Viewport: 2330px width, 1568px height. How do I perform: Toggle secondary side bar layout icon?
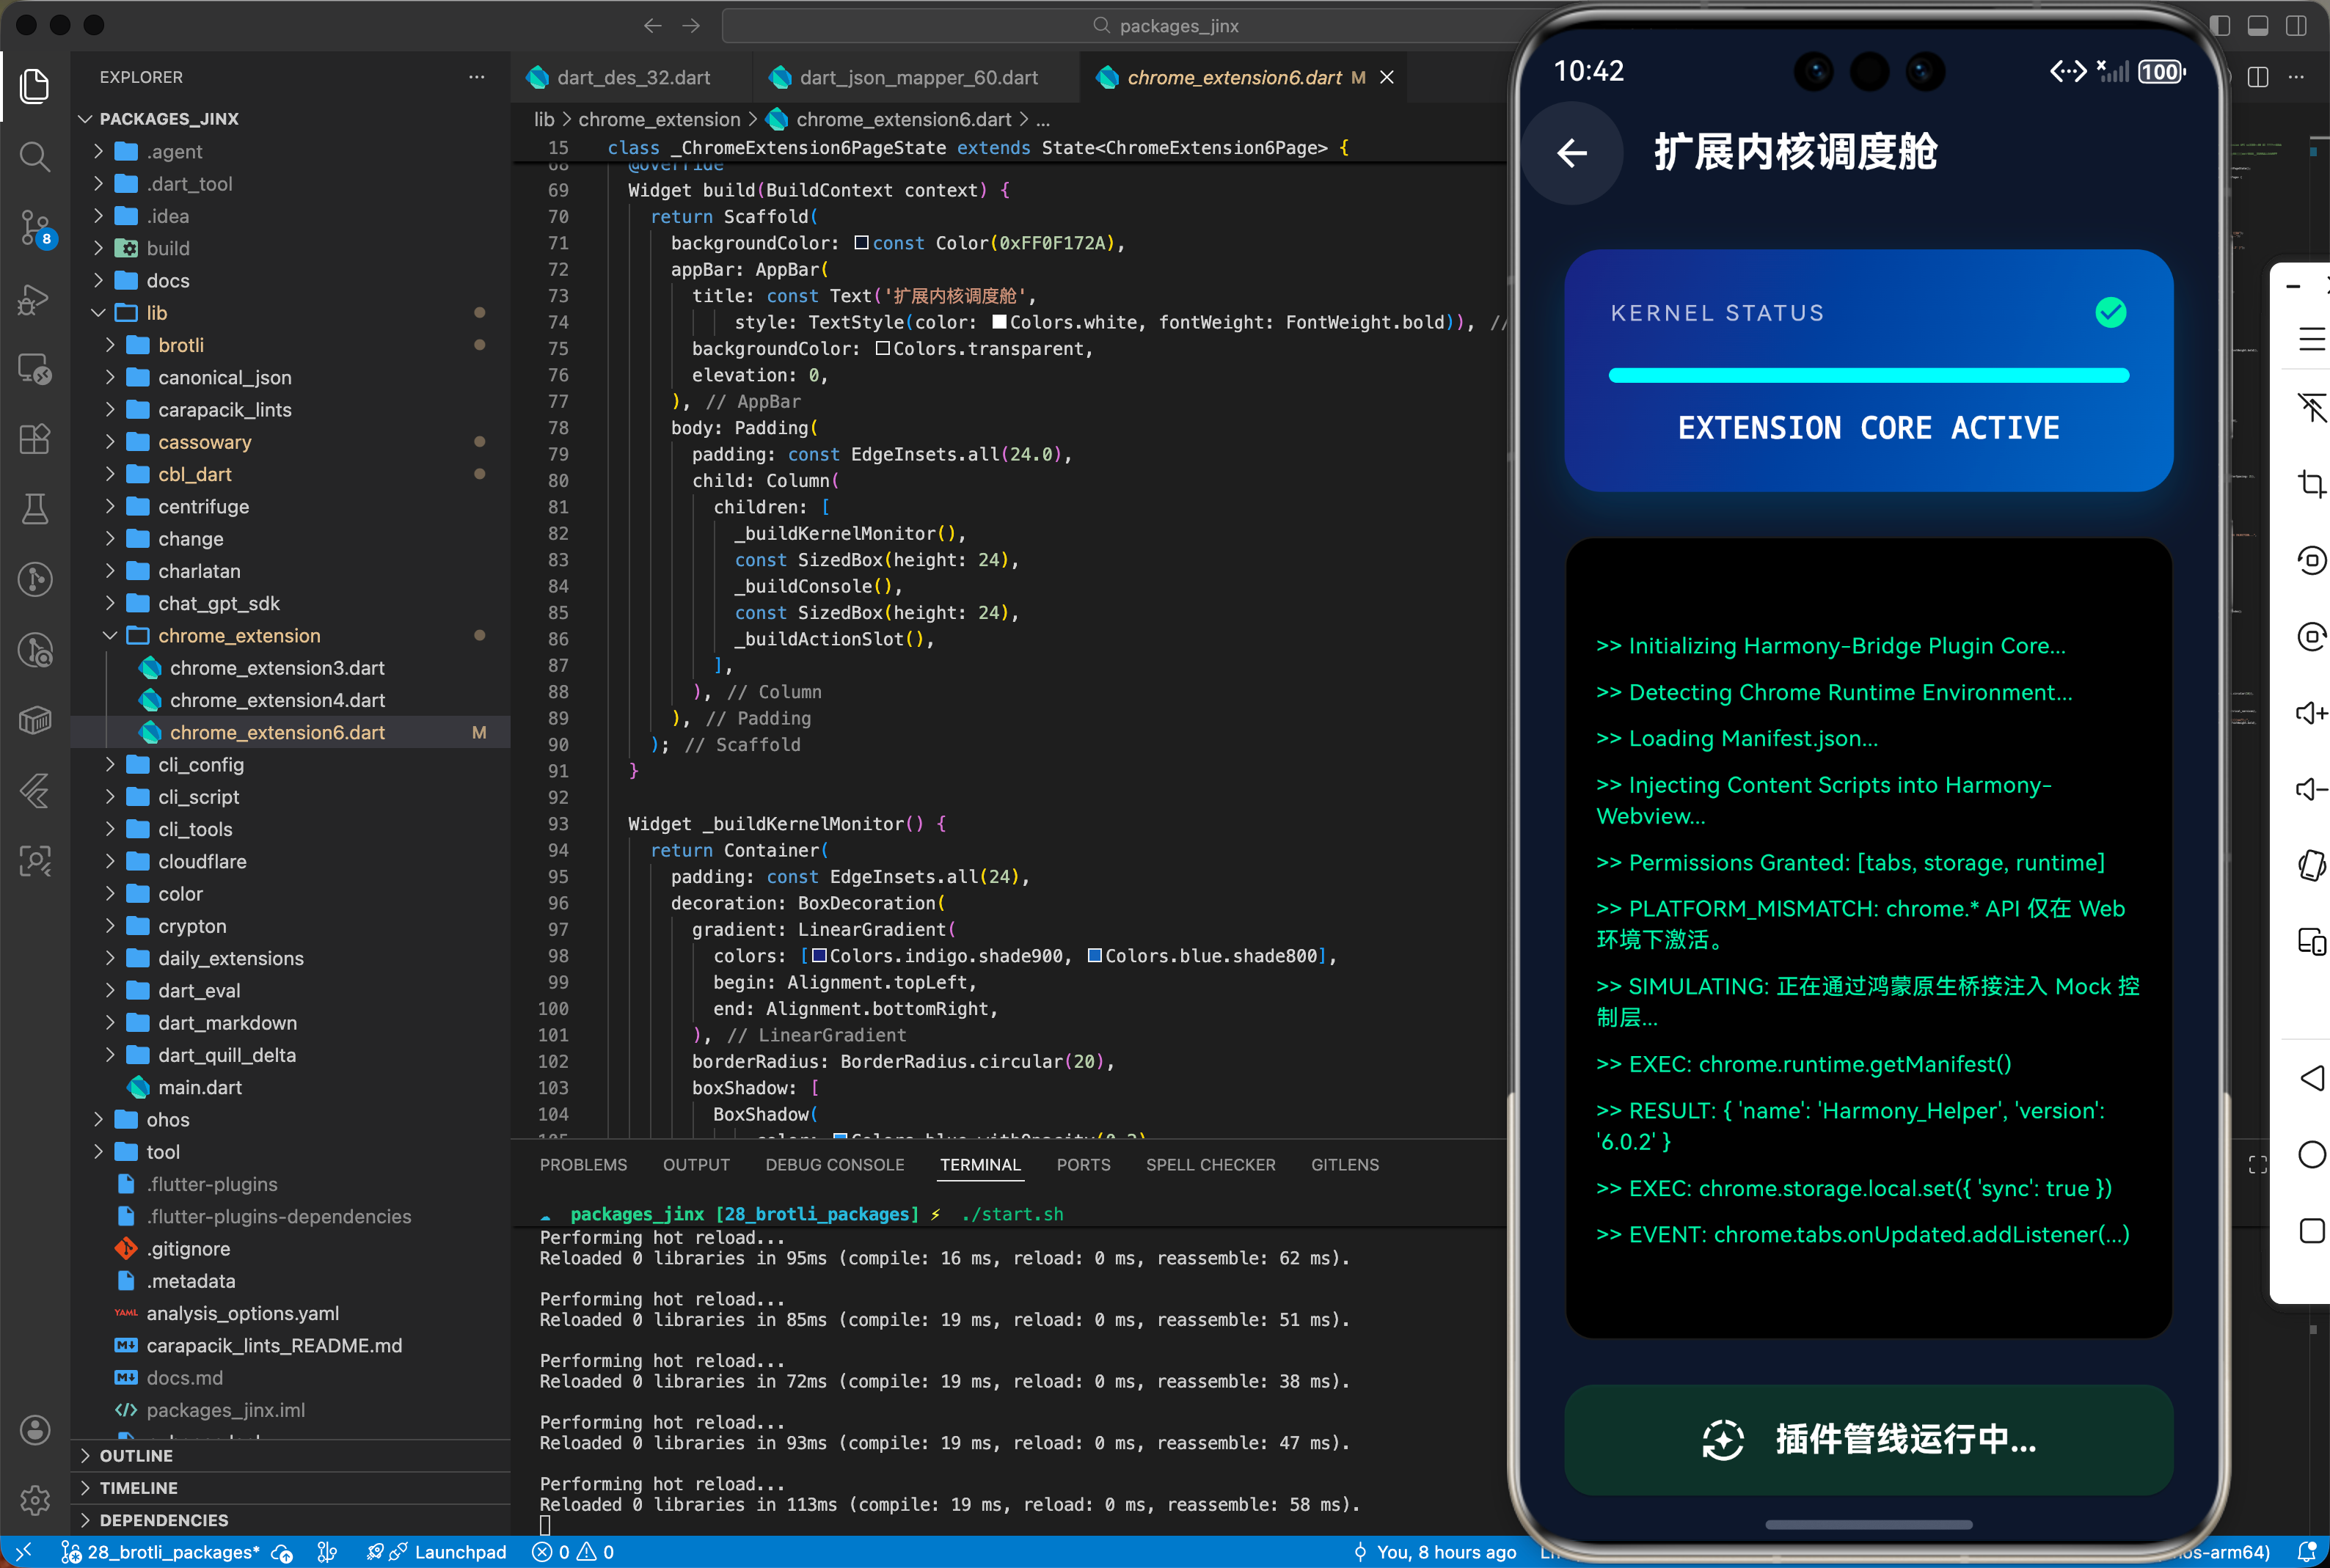pyautogui.click(x=2295, y=26)
